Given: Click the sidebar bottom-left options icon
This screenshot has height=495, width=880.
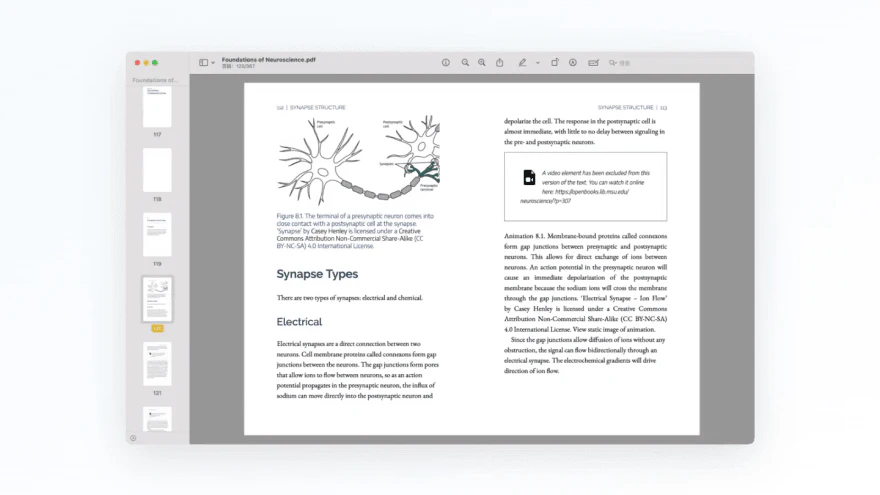Looking at the screenshot, I should coord(133,438).
